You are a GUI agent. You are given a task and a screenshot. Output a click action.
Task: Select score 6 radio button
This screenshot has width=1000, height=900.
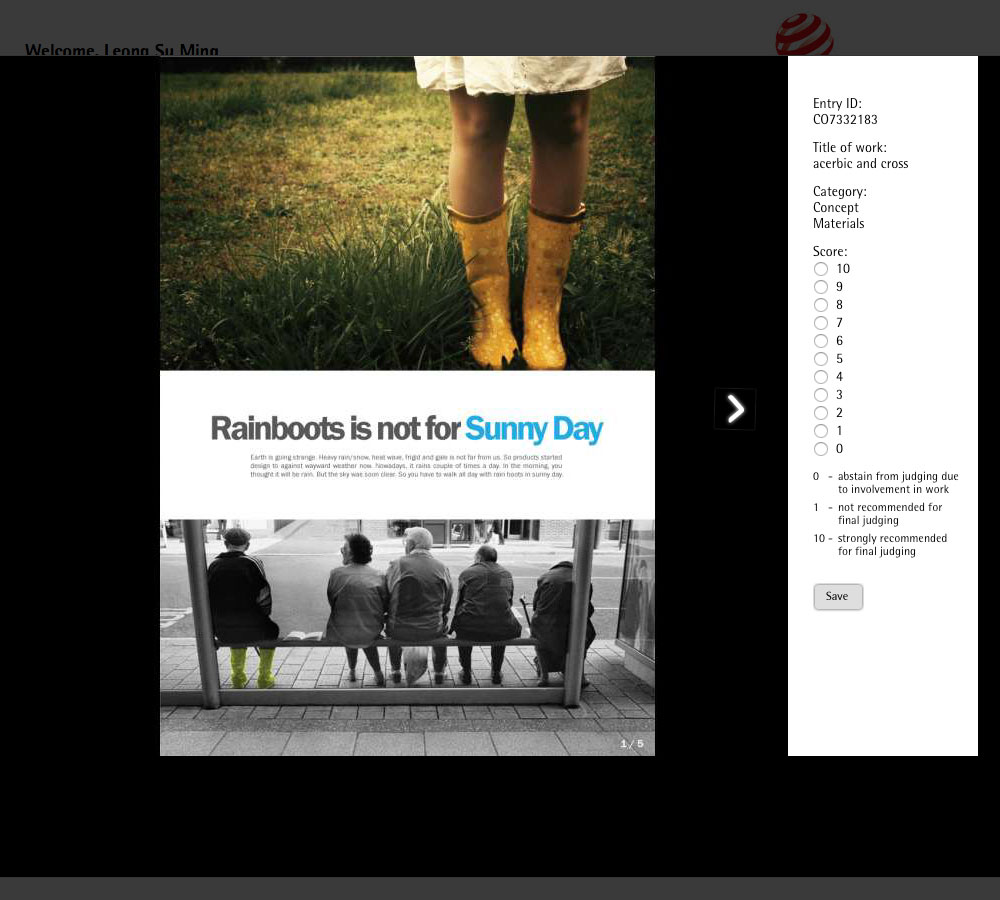tap(821, 341)
